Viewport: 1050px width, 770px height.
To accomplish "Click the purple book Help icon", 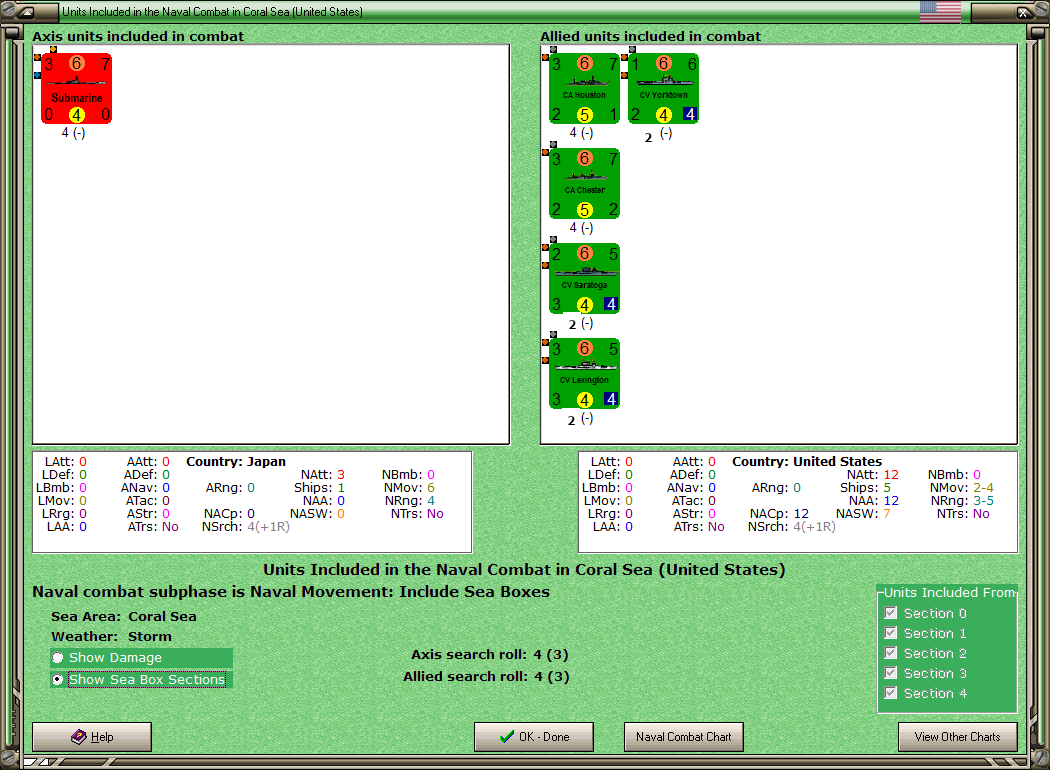I will coord(79,737).
